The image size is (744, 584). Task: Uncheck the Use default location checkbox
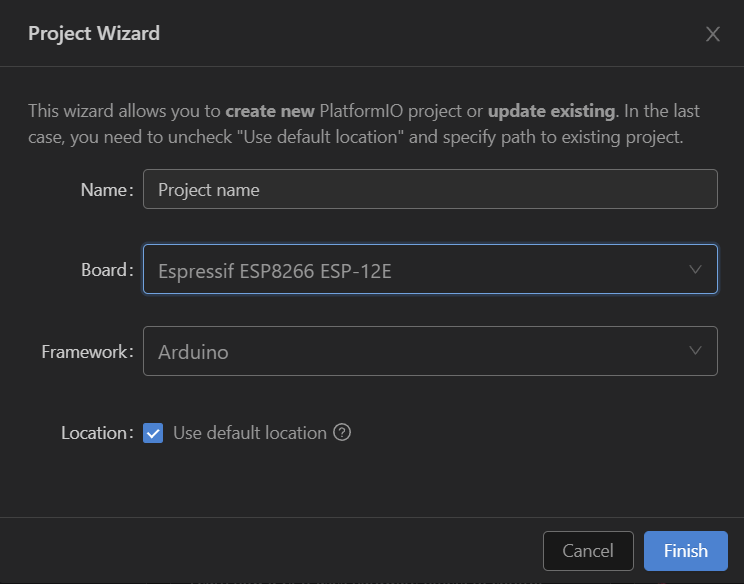coord(153,433)
